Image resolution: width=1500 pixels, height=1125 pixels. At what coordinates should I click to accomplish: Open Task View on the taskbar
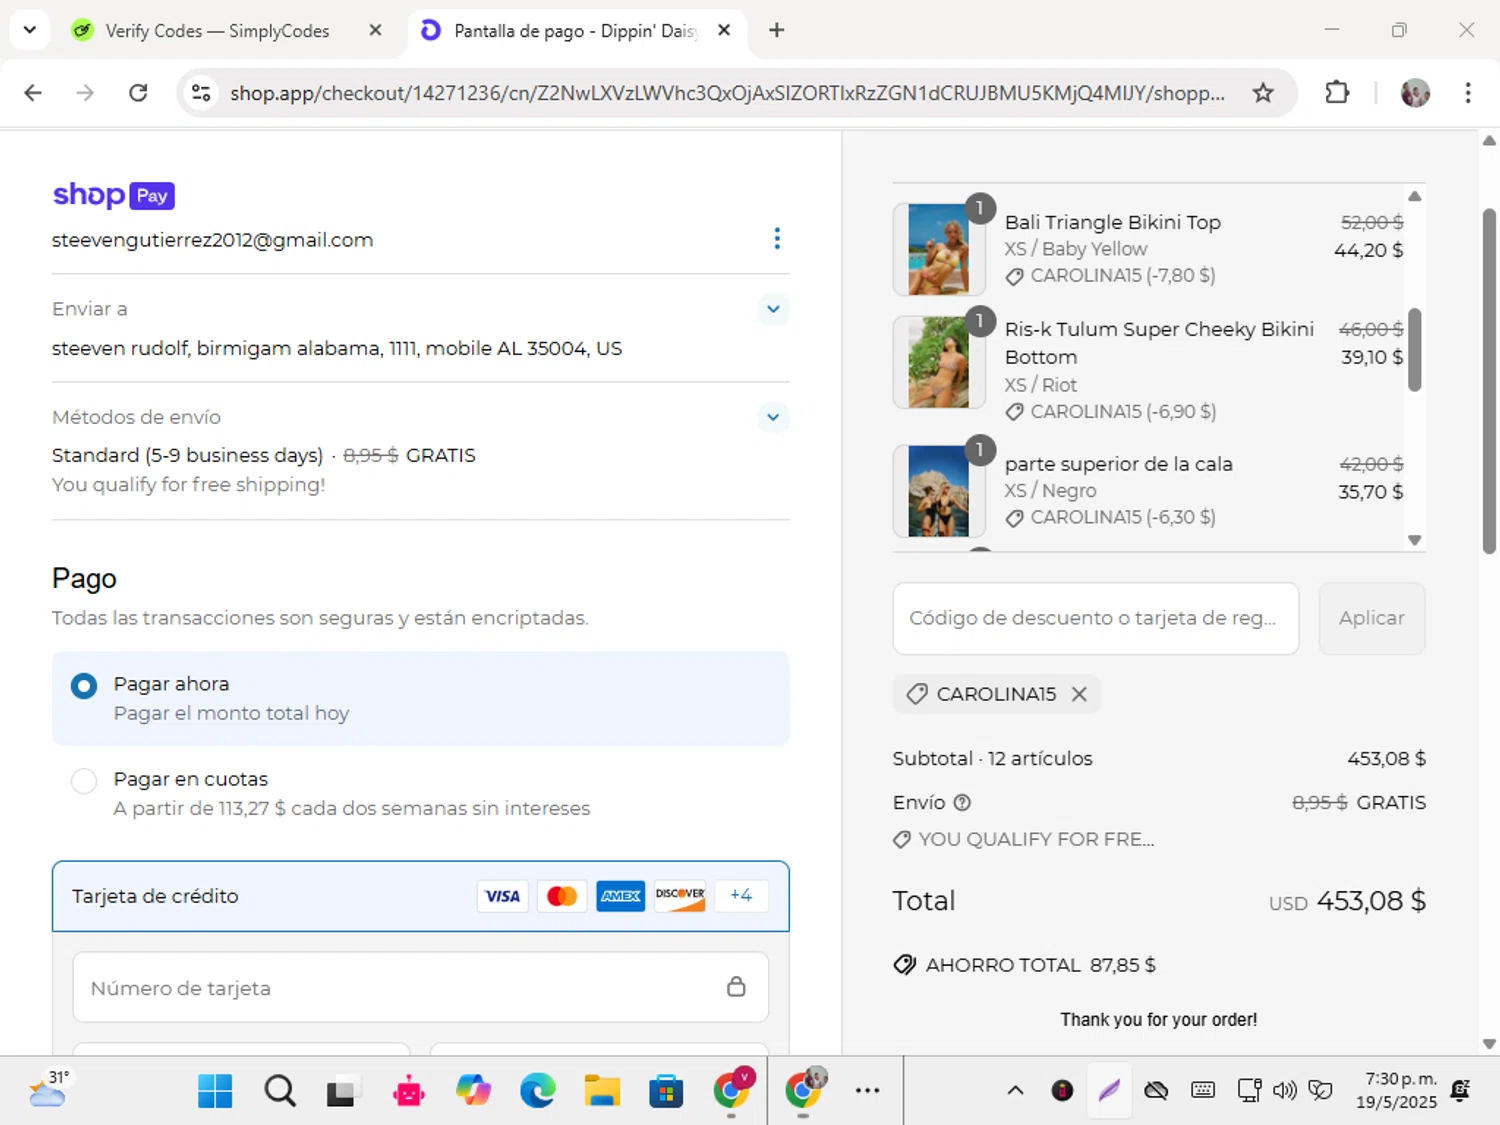click(341, 1091)
